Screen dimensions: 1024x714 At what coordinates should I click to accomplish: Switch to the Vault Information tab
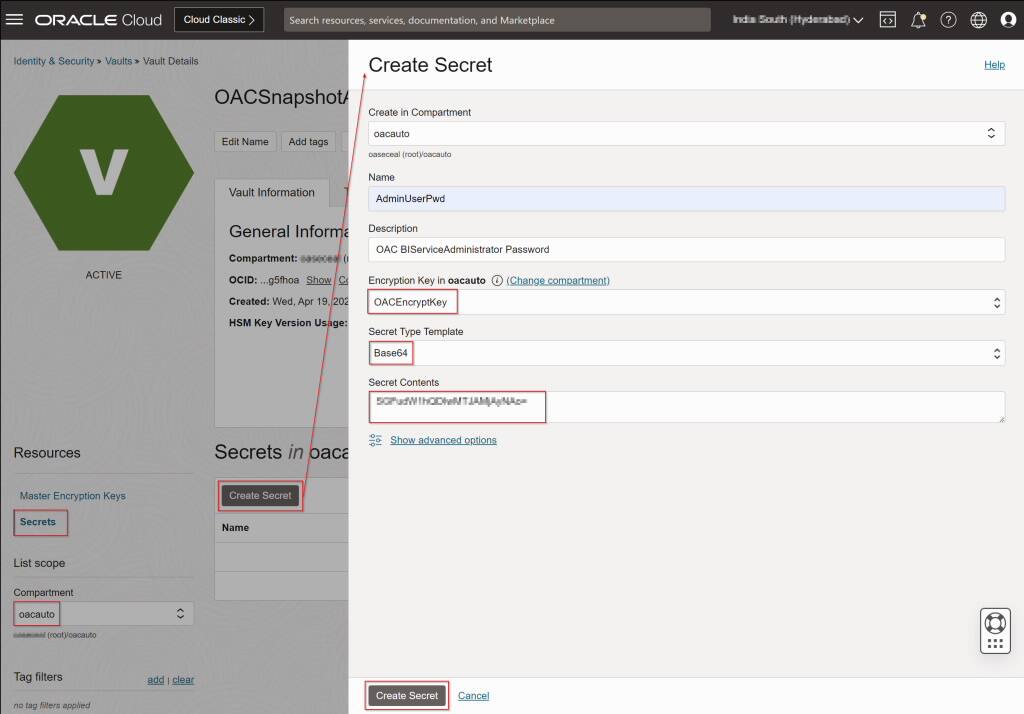pyautogui.click(x=274, y=192)
